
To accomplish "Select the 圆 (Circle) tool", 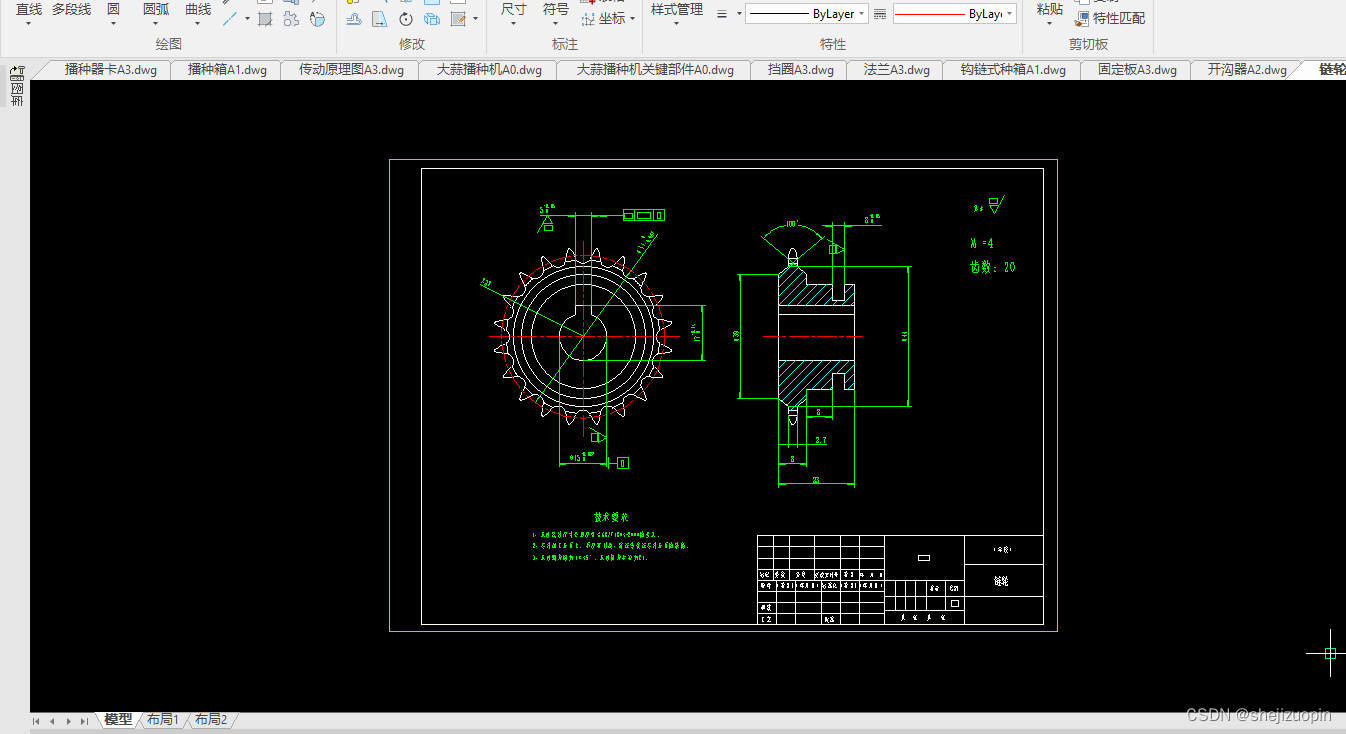I will [x=113, y=9].
